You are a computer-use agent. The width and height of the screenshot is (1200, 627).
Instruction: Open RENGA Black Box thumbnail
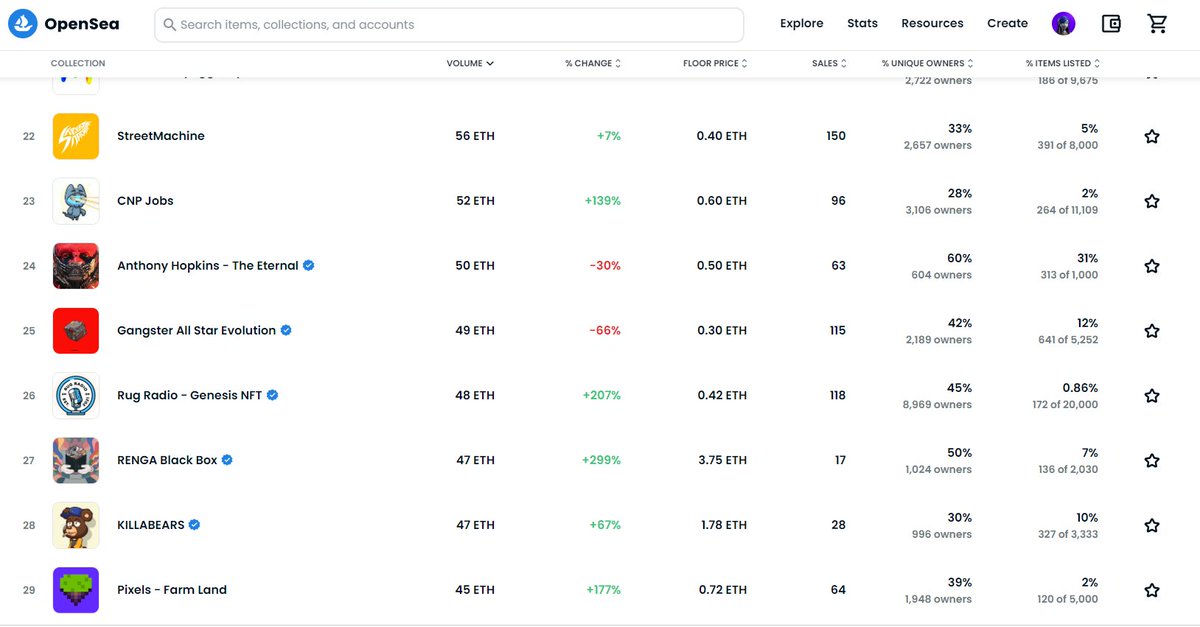coord(76,461)
